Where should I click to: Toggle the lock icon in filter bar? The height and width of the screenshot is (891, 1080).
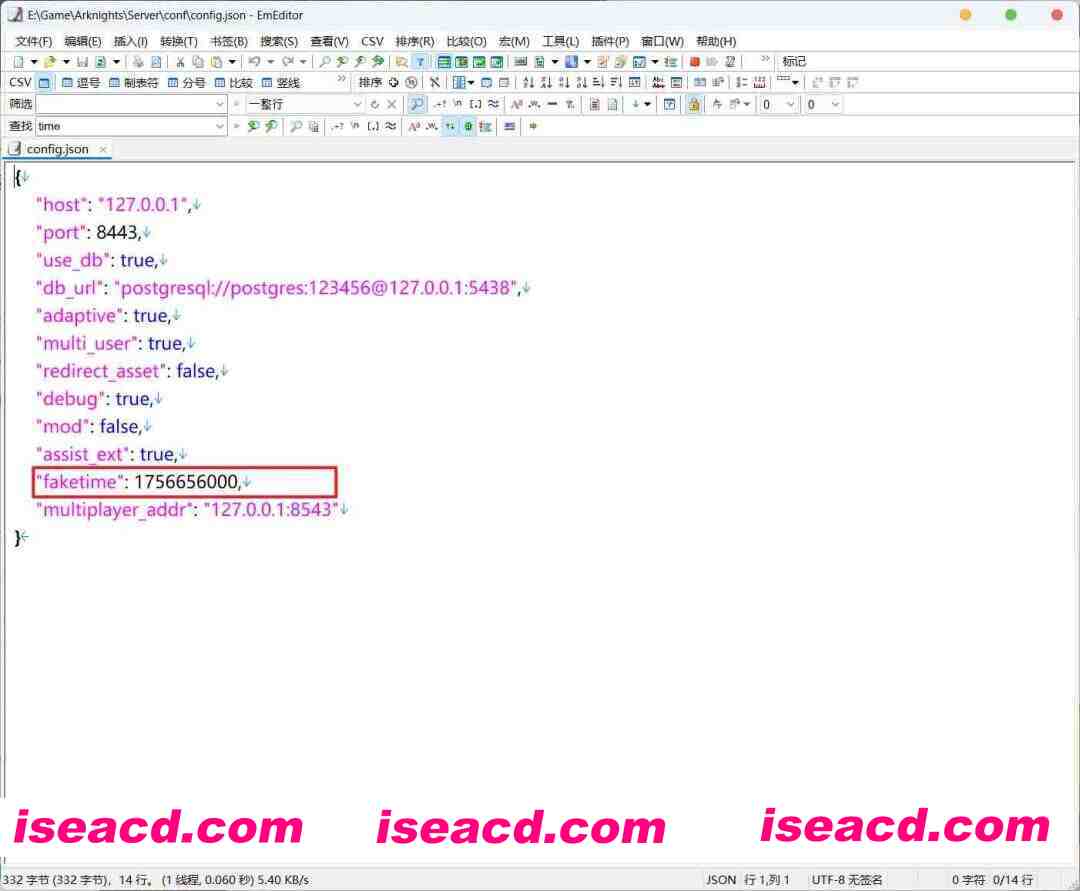[x=693, y=104]
